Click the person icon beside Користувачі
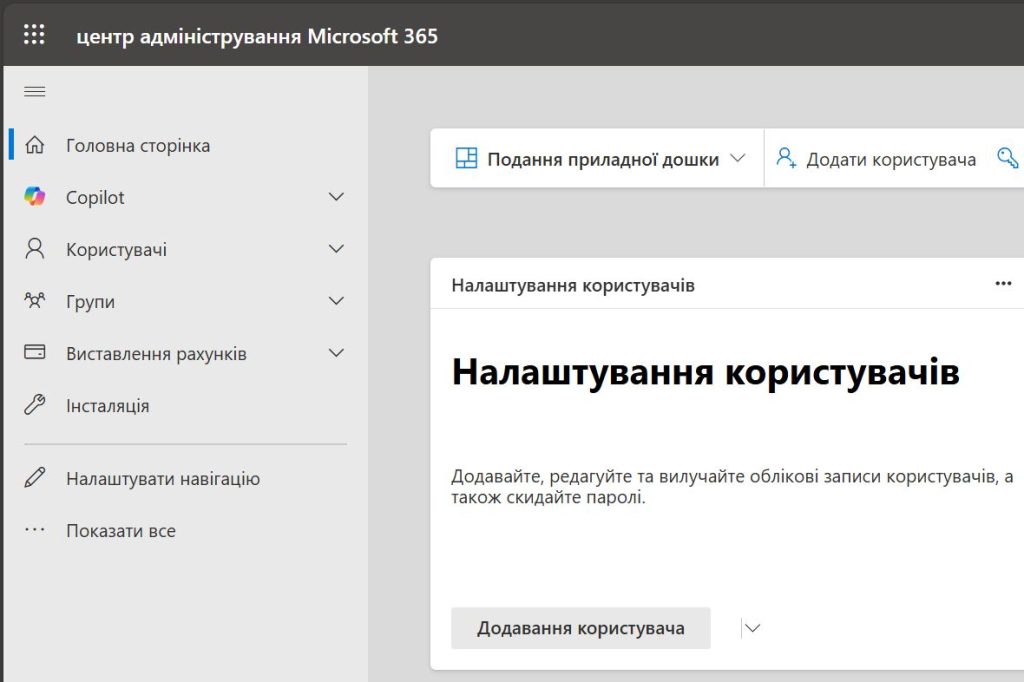 [x=35, y=249]
